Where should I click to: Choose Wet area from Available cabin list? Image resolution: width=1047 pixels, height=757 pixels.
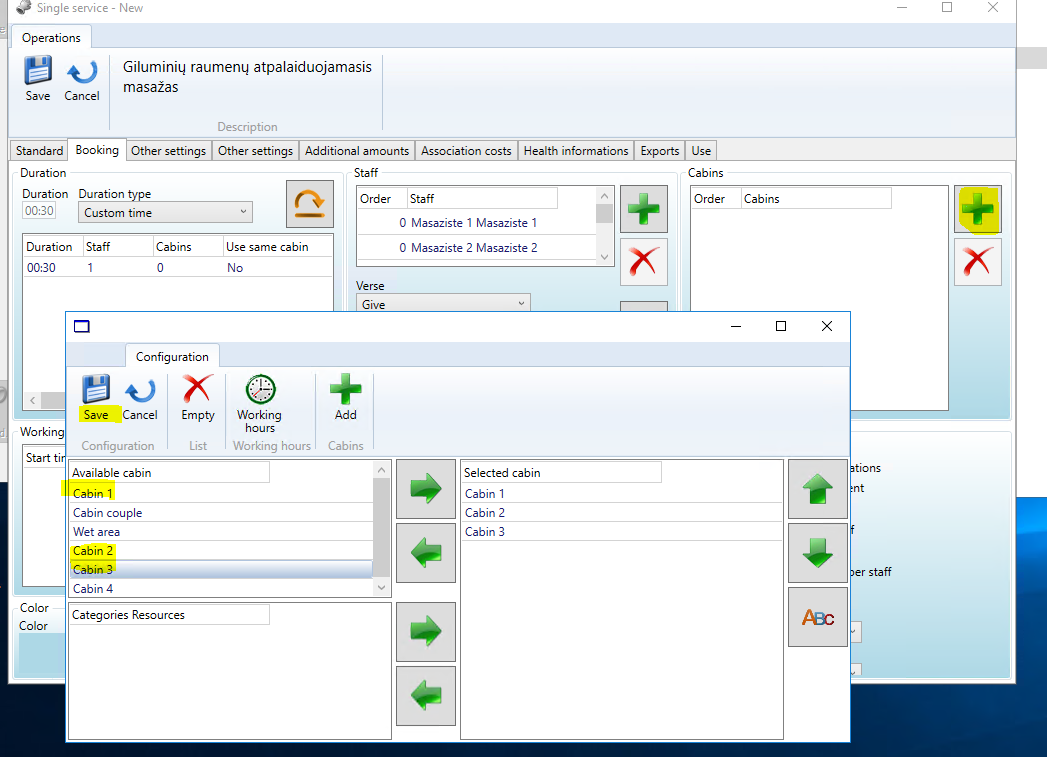[222, 532]
